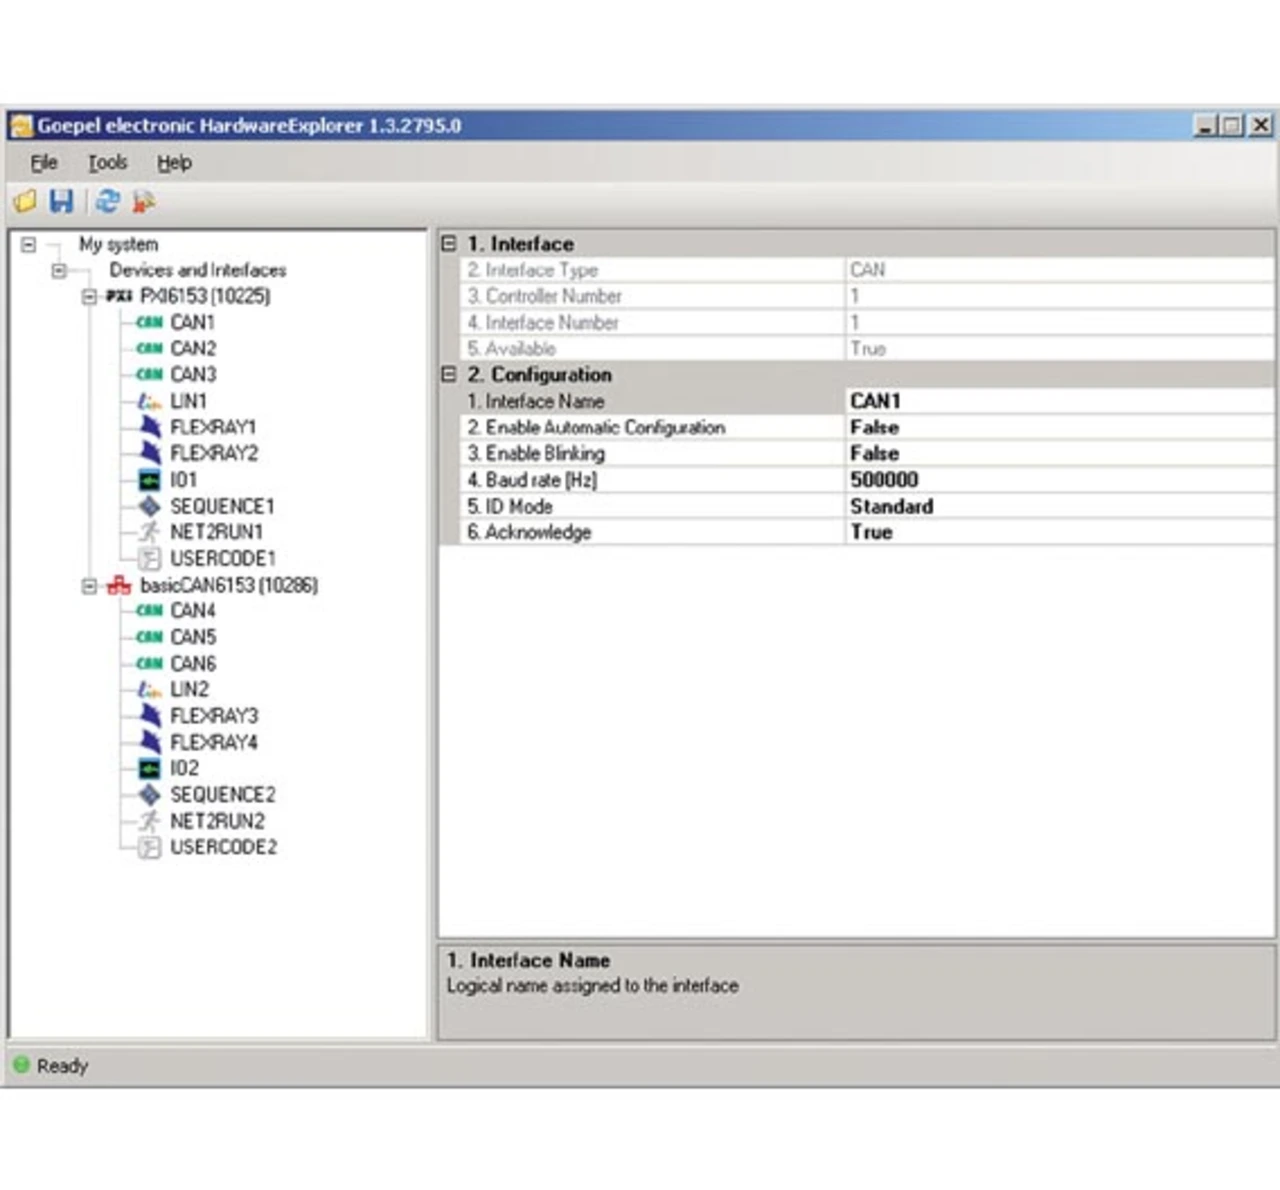The width and height of the screenshot is (1280, 1190).
Task: Collapse the My system tree root
Action: click(29, 245)
